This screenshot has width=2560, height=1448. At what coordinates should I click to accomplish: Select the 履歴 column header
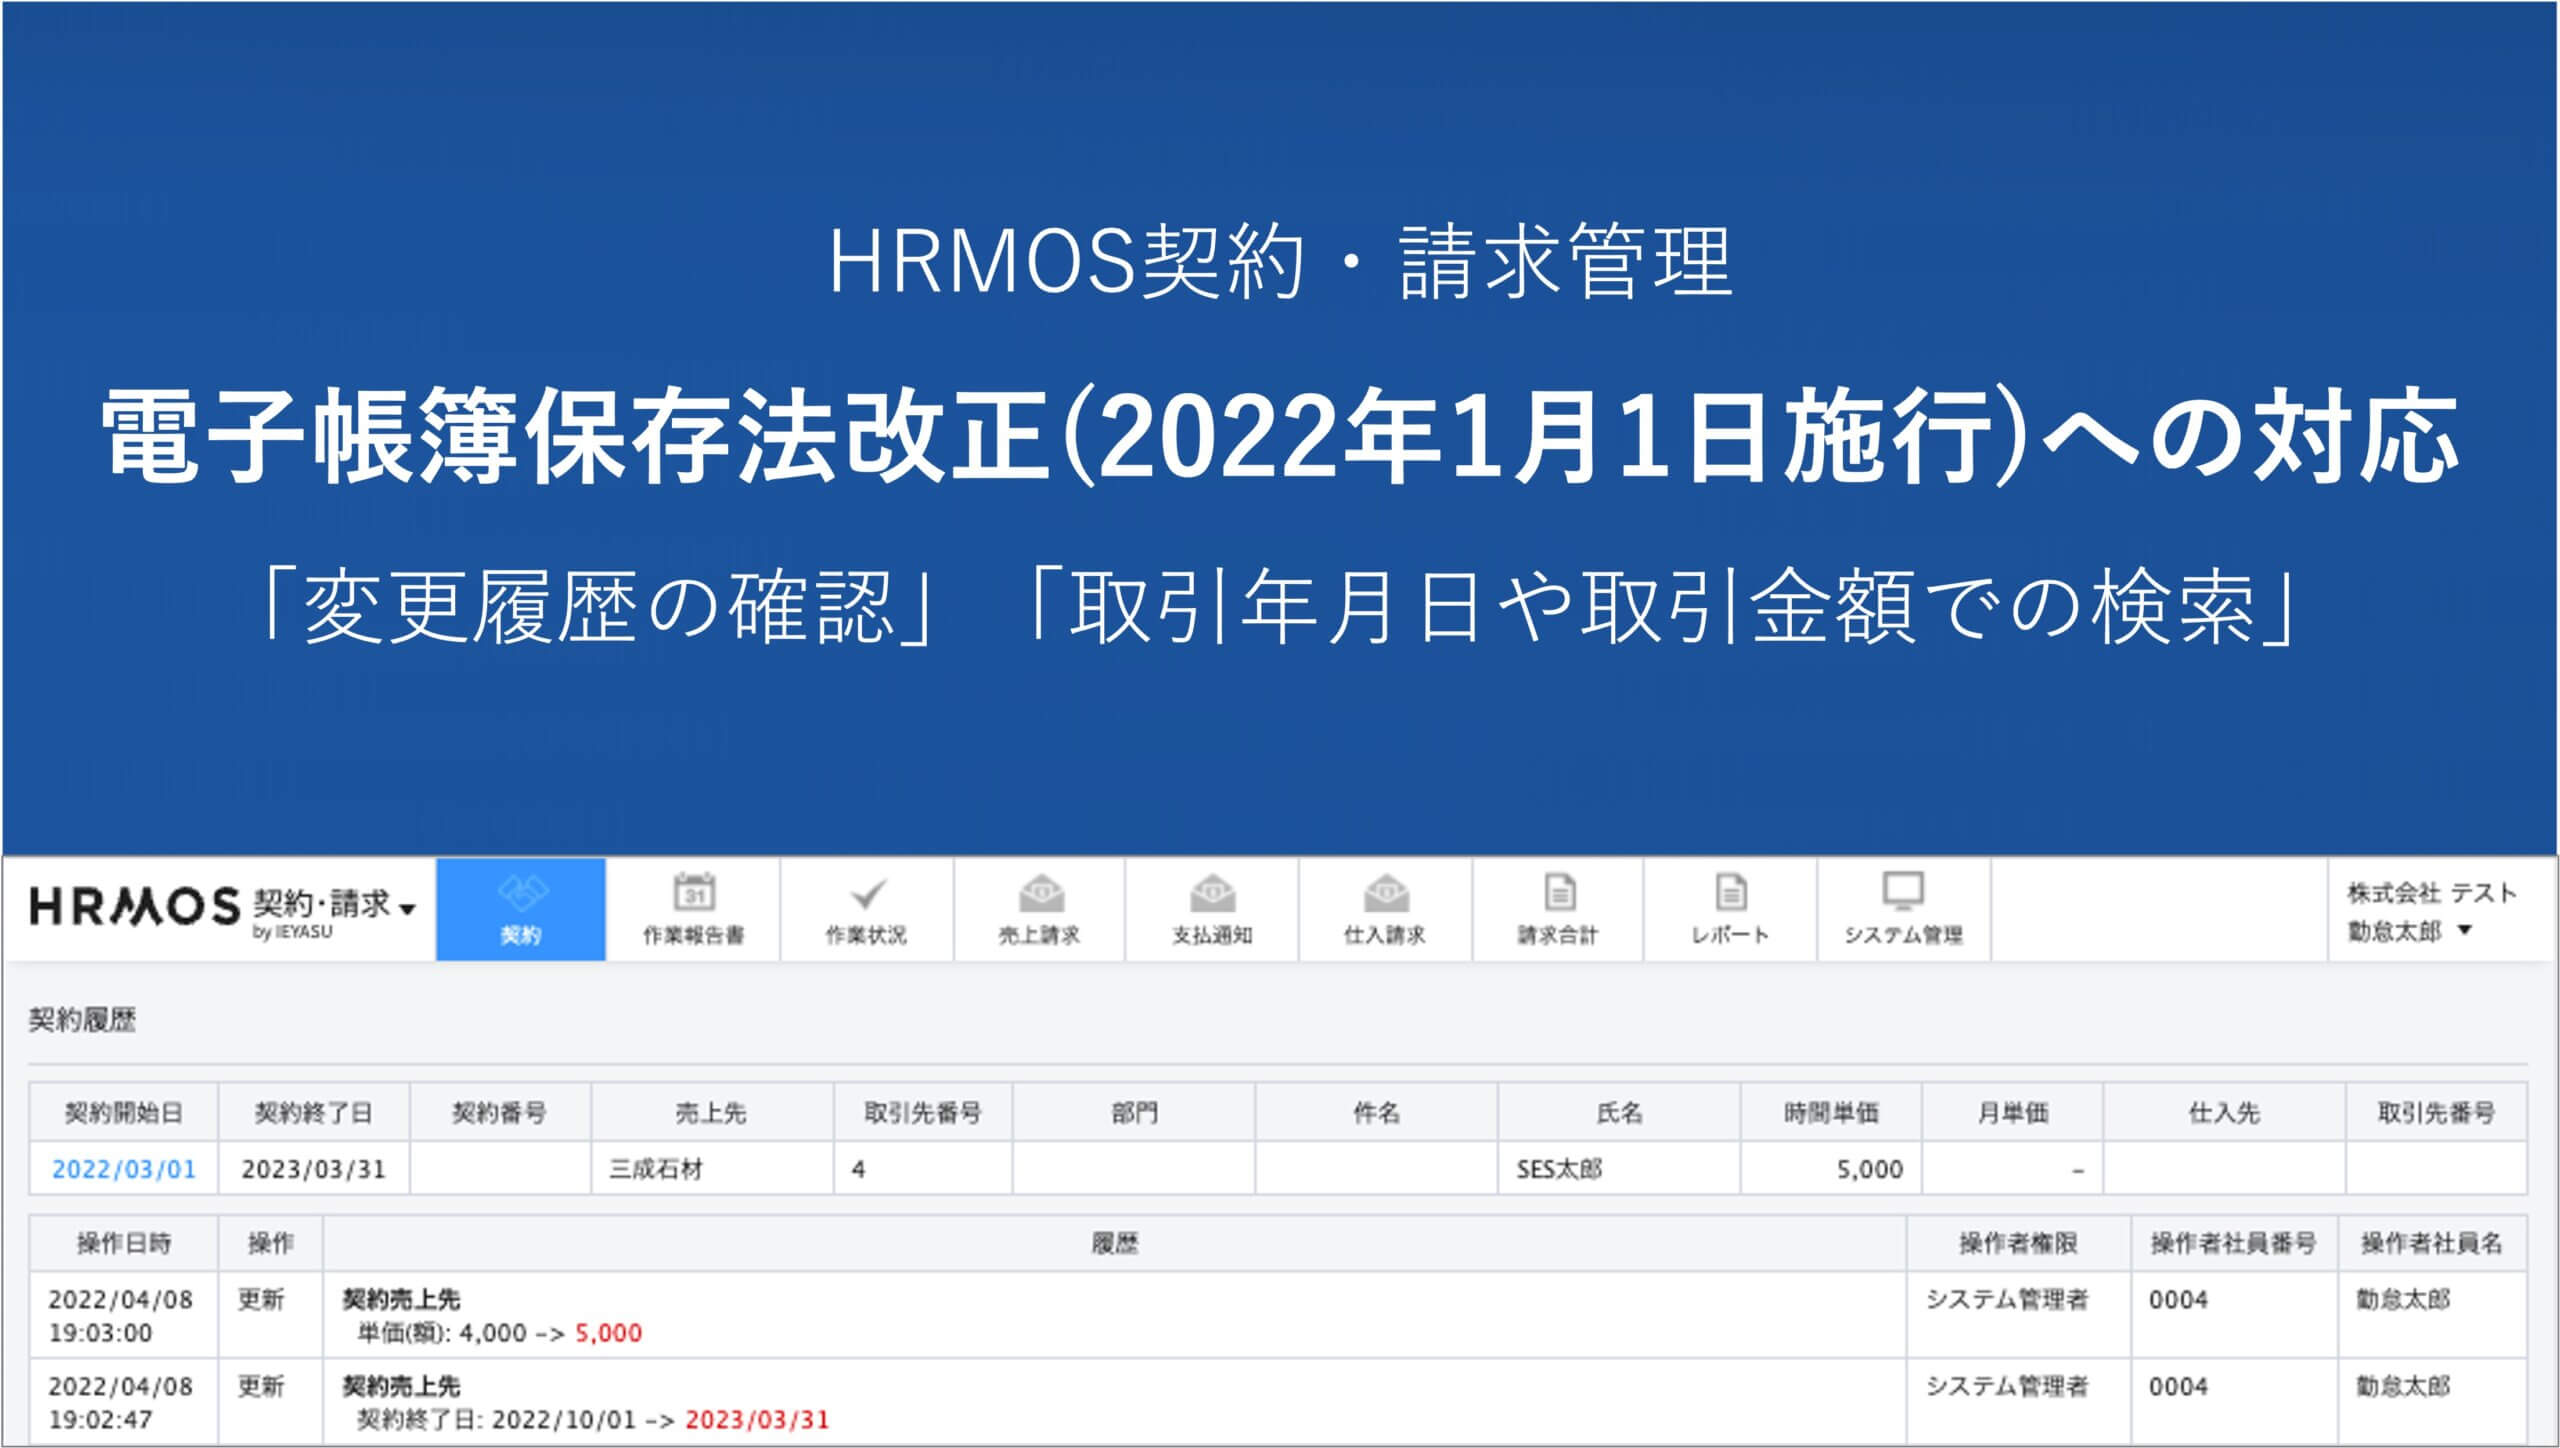pyautogui.click(x=1115, y=1243)
